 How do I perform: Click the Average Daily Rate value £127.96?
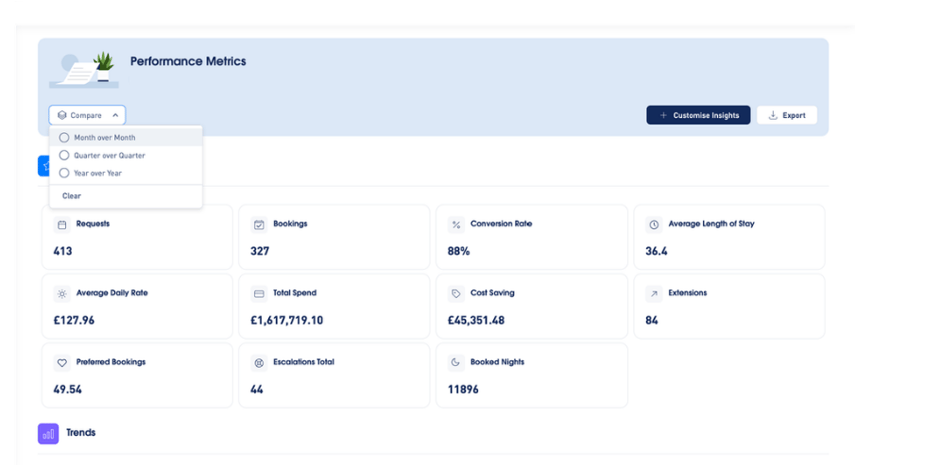click(x=74, y=320)
